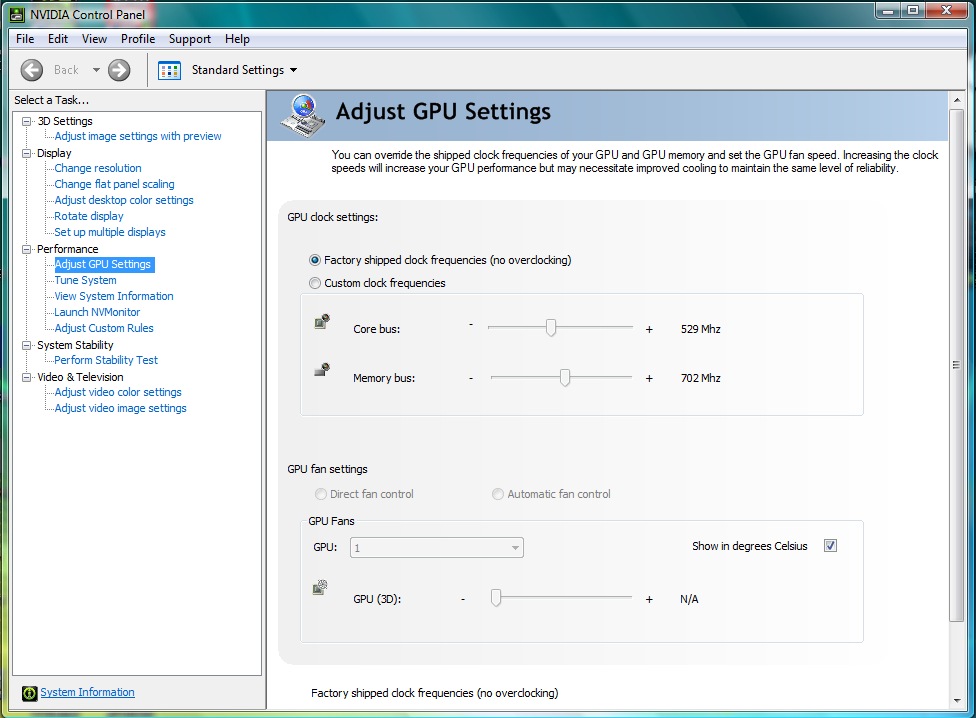Open Adjust video color settings

click(x=118, y=393)
